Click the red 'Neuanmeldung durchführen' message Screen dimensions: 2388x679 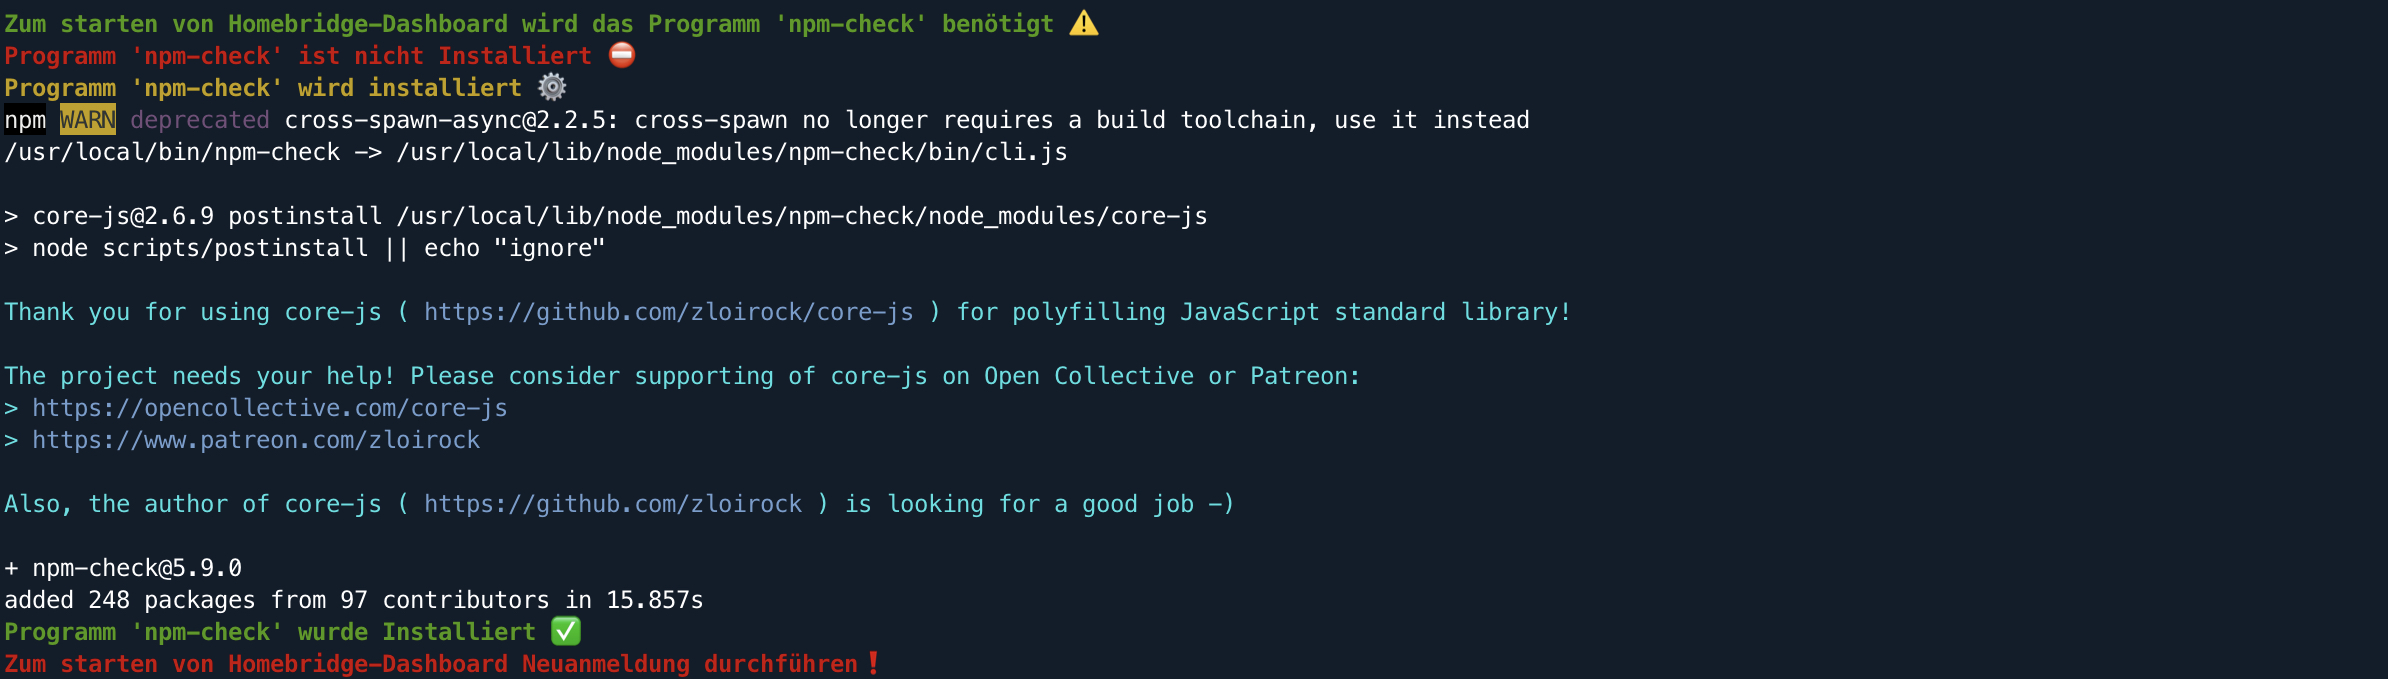point(690,664)
